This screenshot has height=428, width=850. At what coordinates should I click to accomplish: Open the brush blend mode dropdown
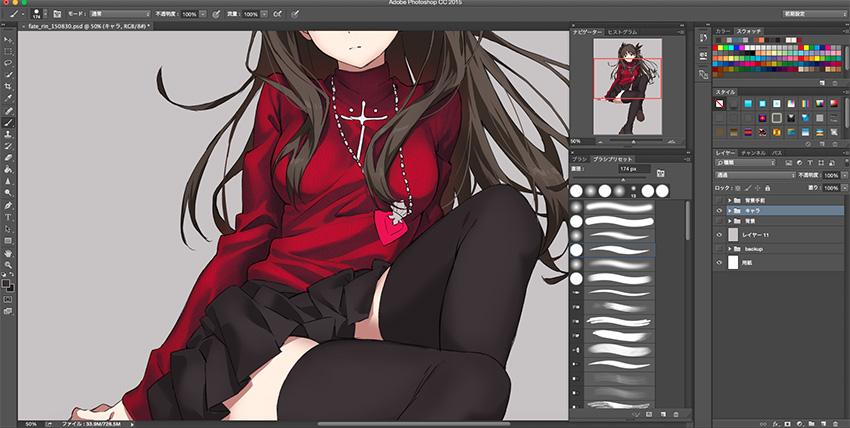click(121, 14)
